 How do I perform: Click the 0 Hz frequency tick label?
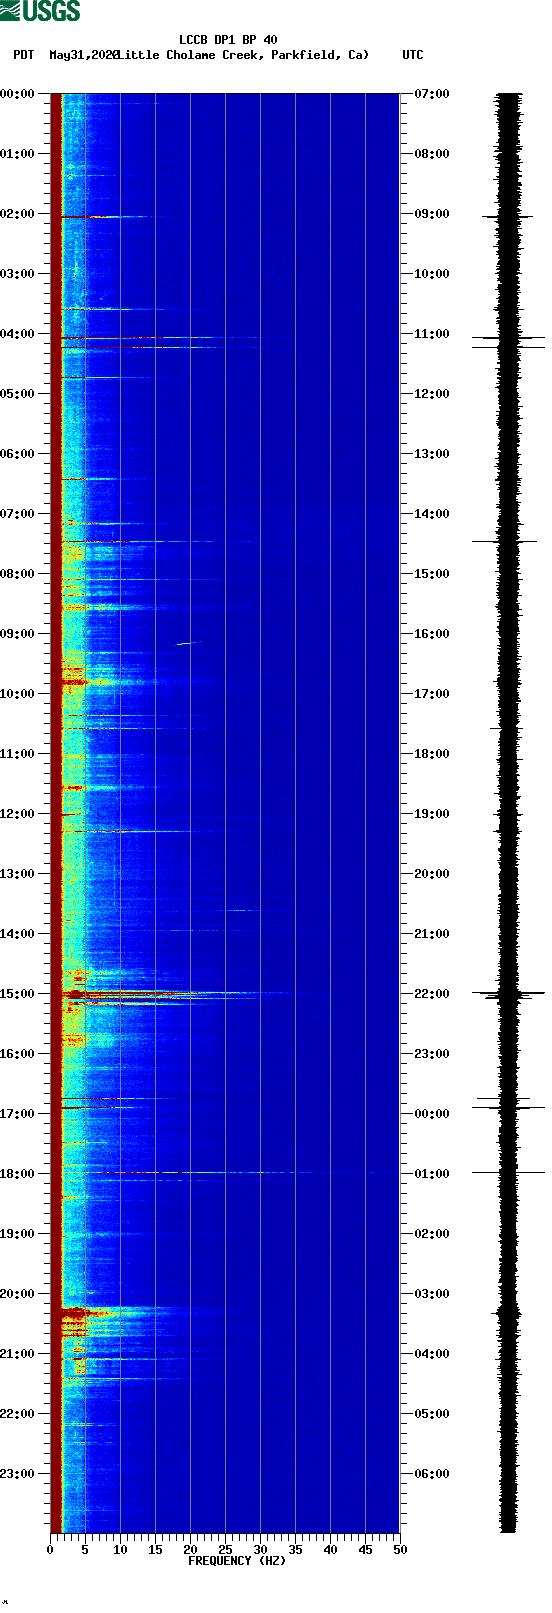(x=50, y=1550)
